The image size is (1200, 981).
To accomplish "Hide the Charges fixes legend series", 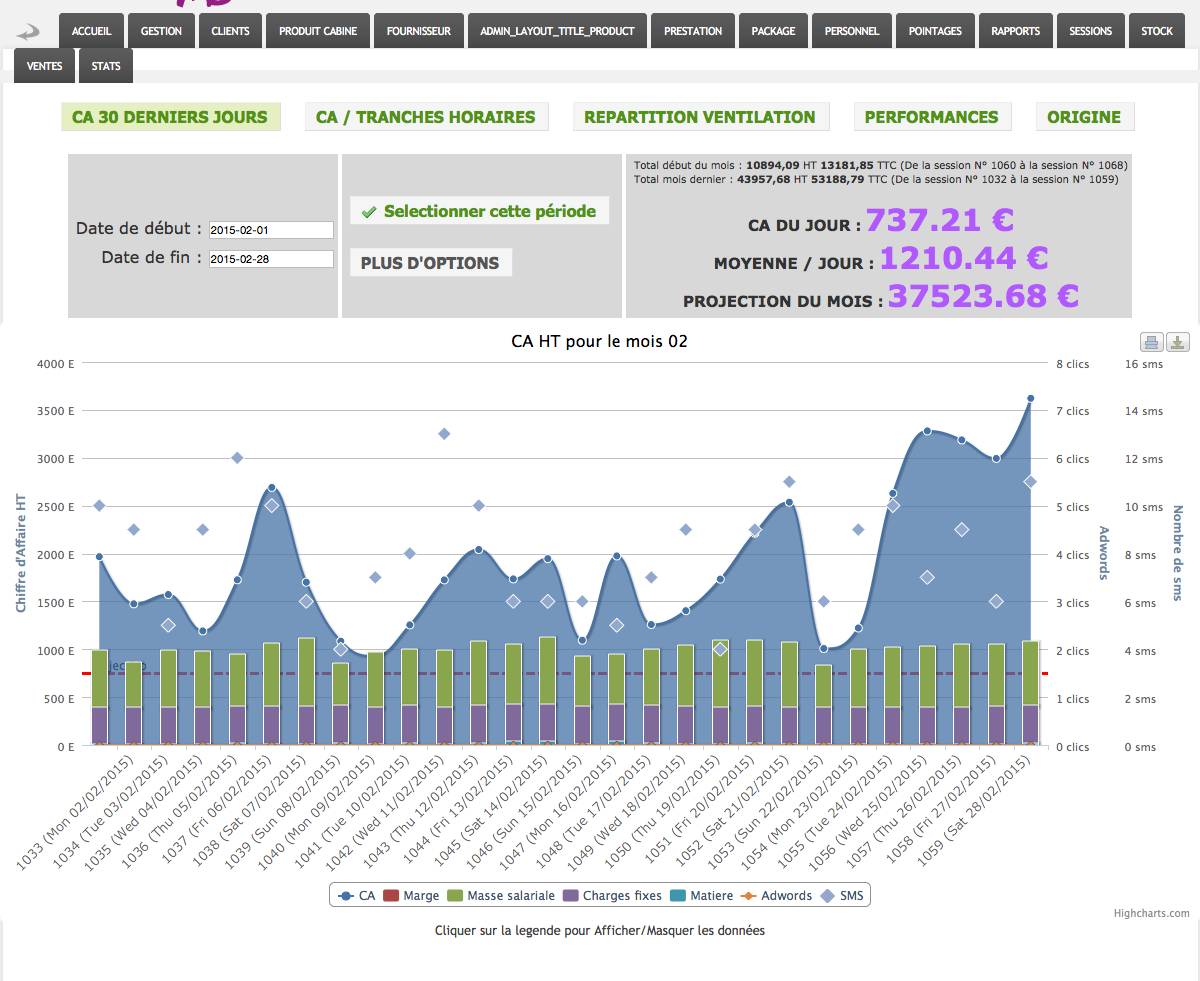I will (x=612, y=895).
